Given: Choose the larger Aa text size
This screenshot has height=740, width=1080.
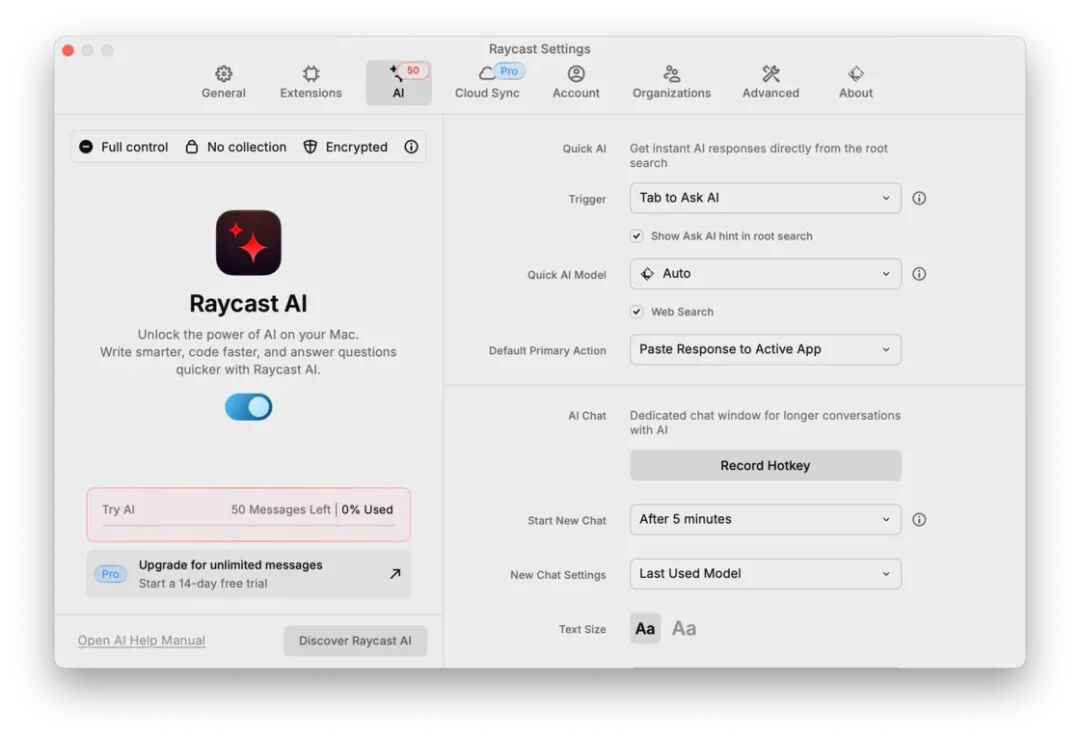Looking at the screenshot, I should [684, 628].
